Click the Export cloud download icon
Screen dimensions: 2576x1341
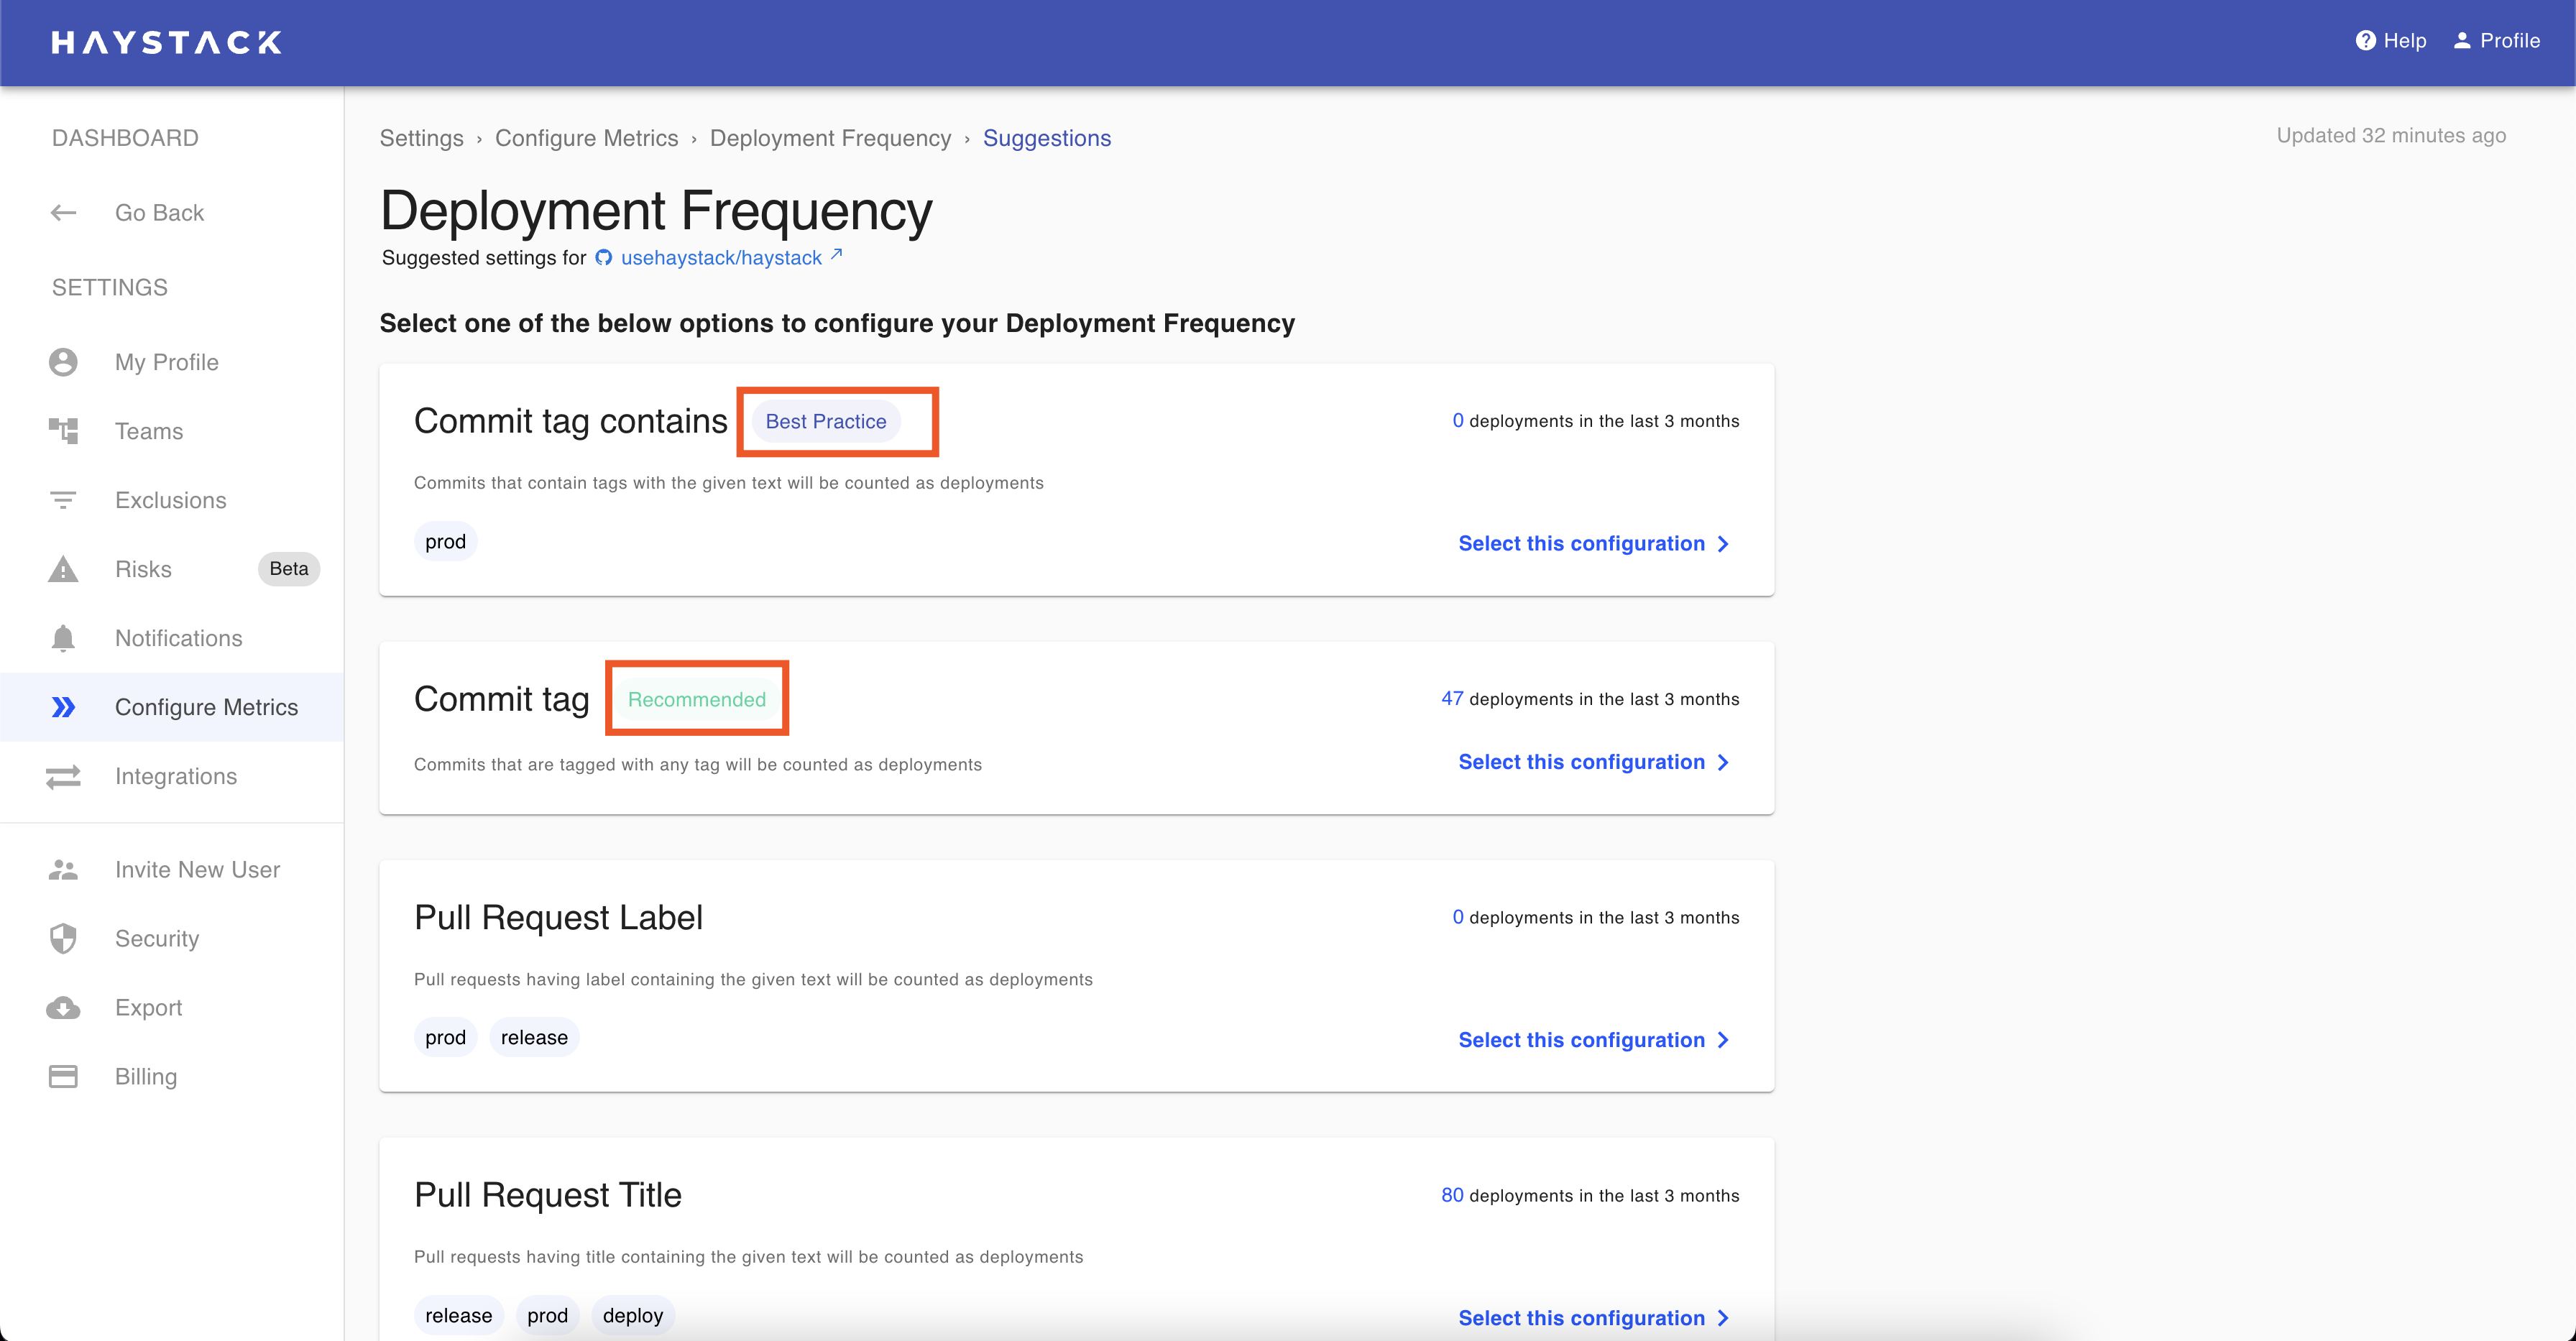[x=63, y=1007]
